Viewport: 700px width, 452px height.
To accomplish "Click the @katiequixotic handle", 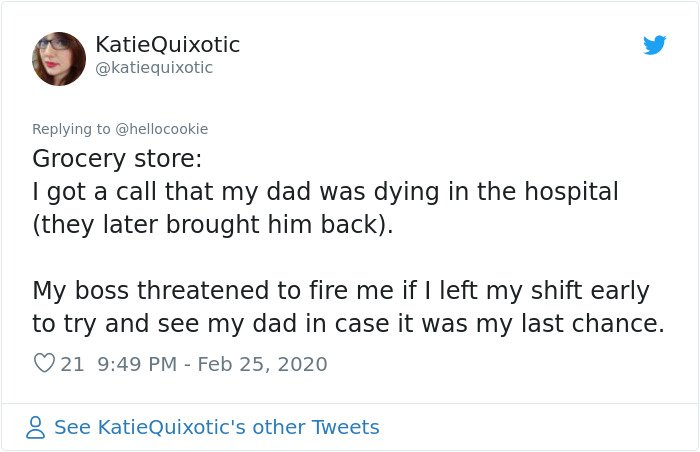I will coord(154,68).
